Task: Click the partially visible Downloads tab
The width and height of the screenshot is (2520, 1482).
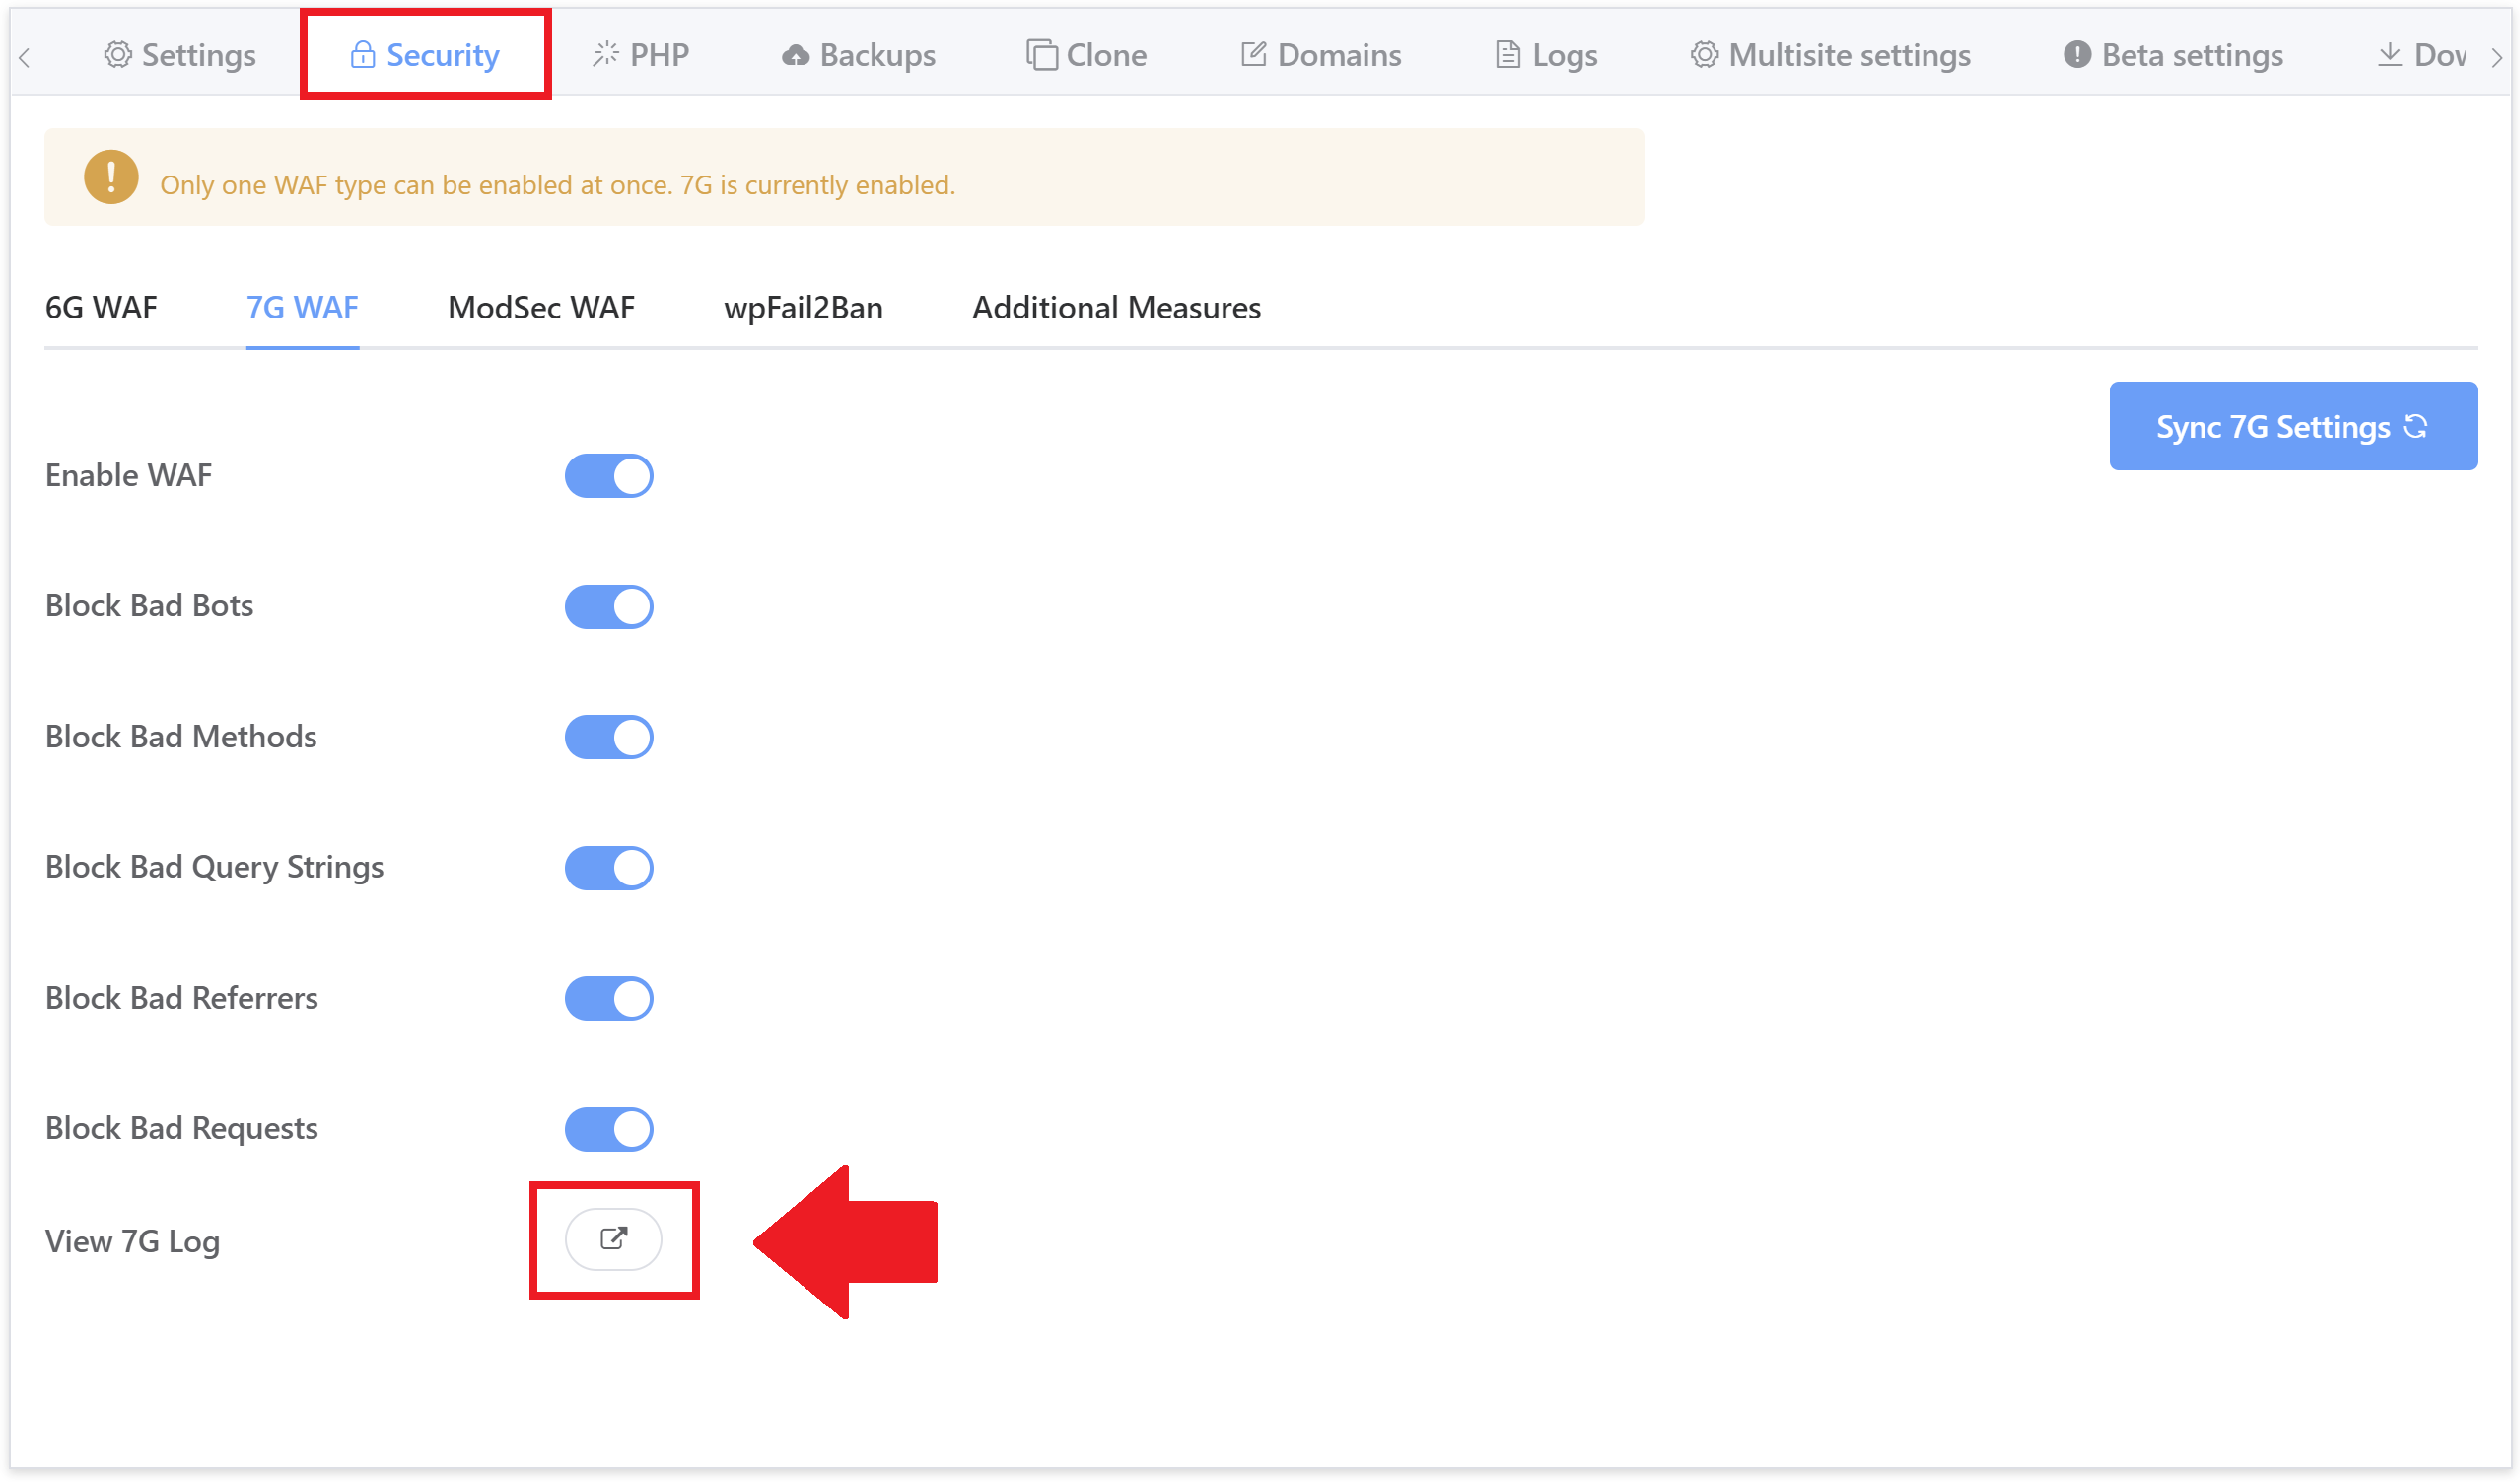Action: pyautogui.click(x=2422, y=55)
